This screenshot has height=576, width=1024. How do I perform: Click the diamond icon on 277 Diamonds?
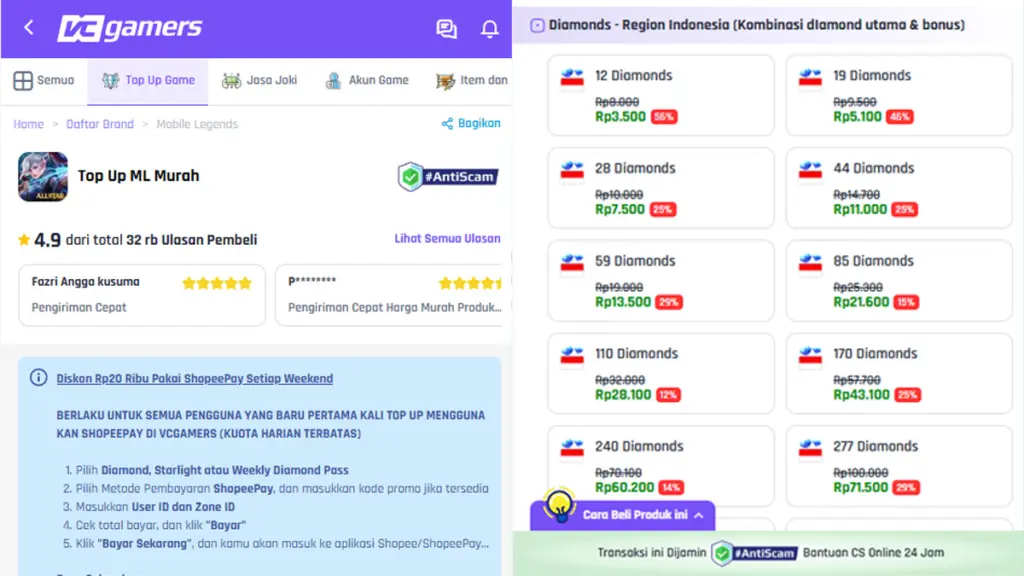(x=810, y=448)
